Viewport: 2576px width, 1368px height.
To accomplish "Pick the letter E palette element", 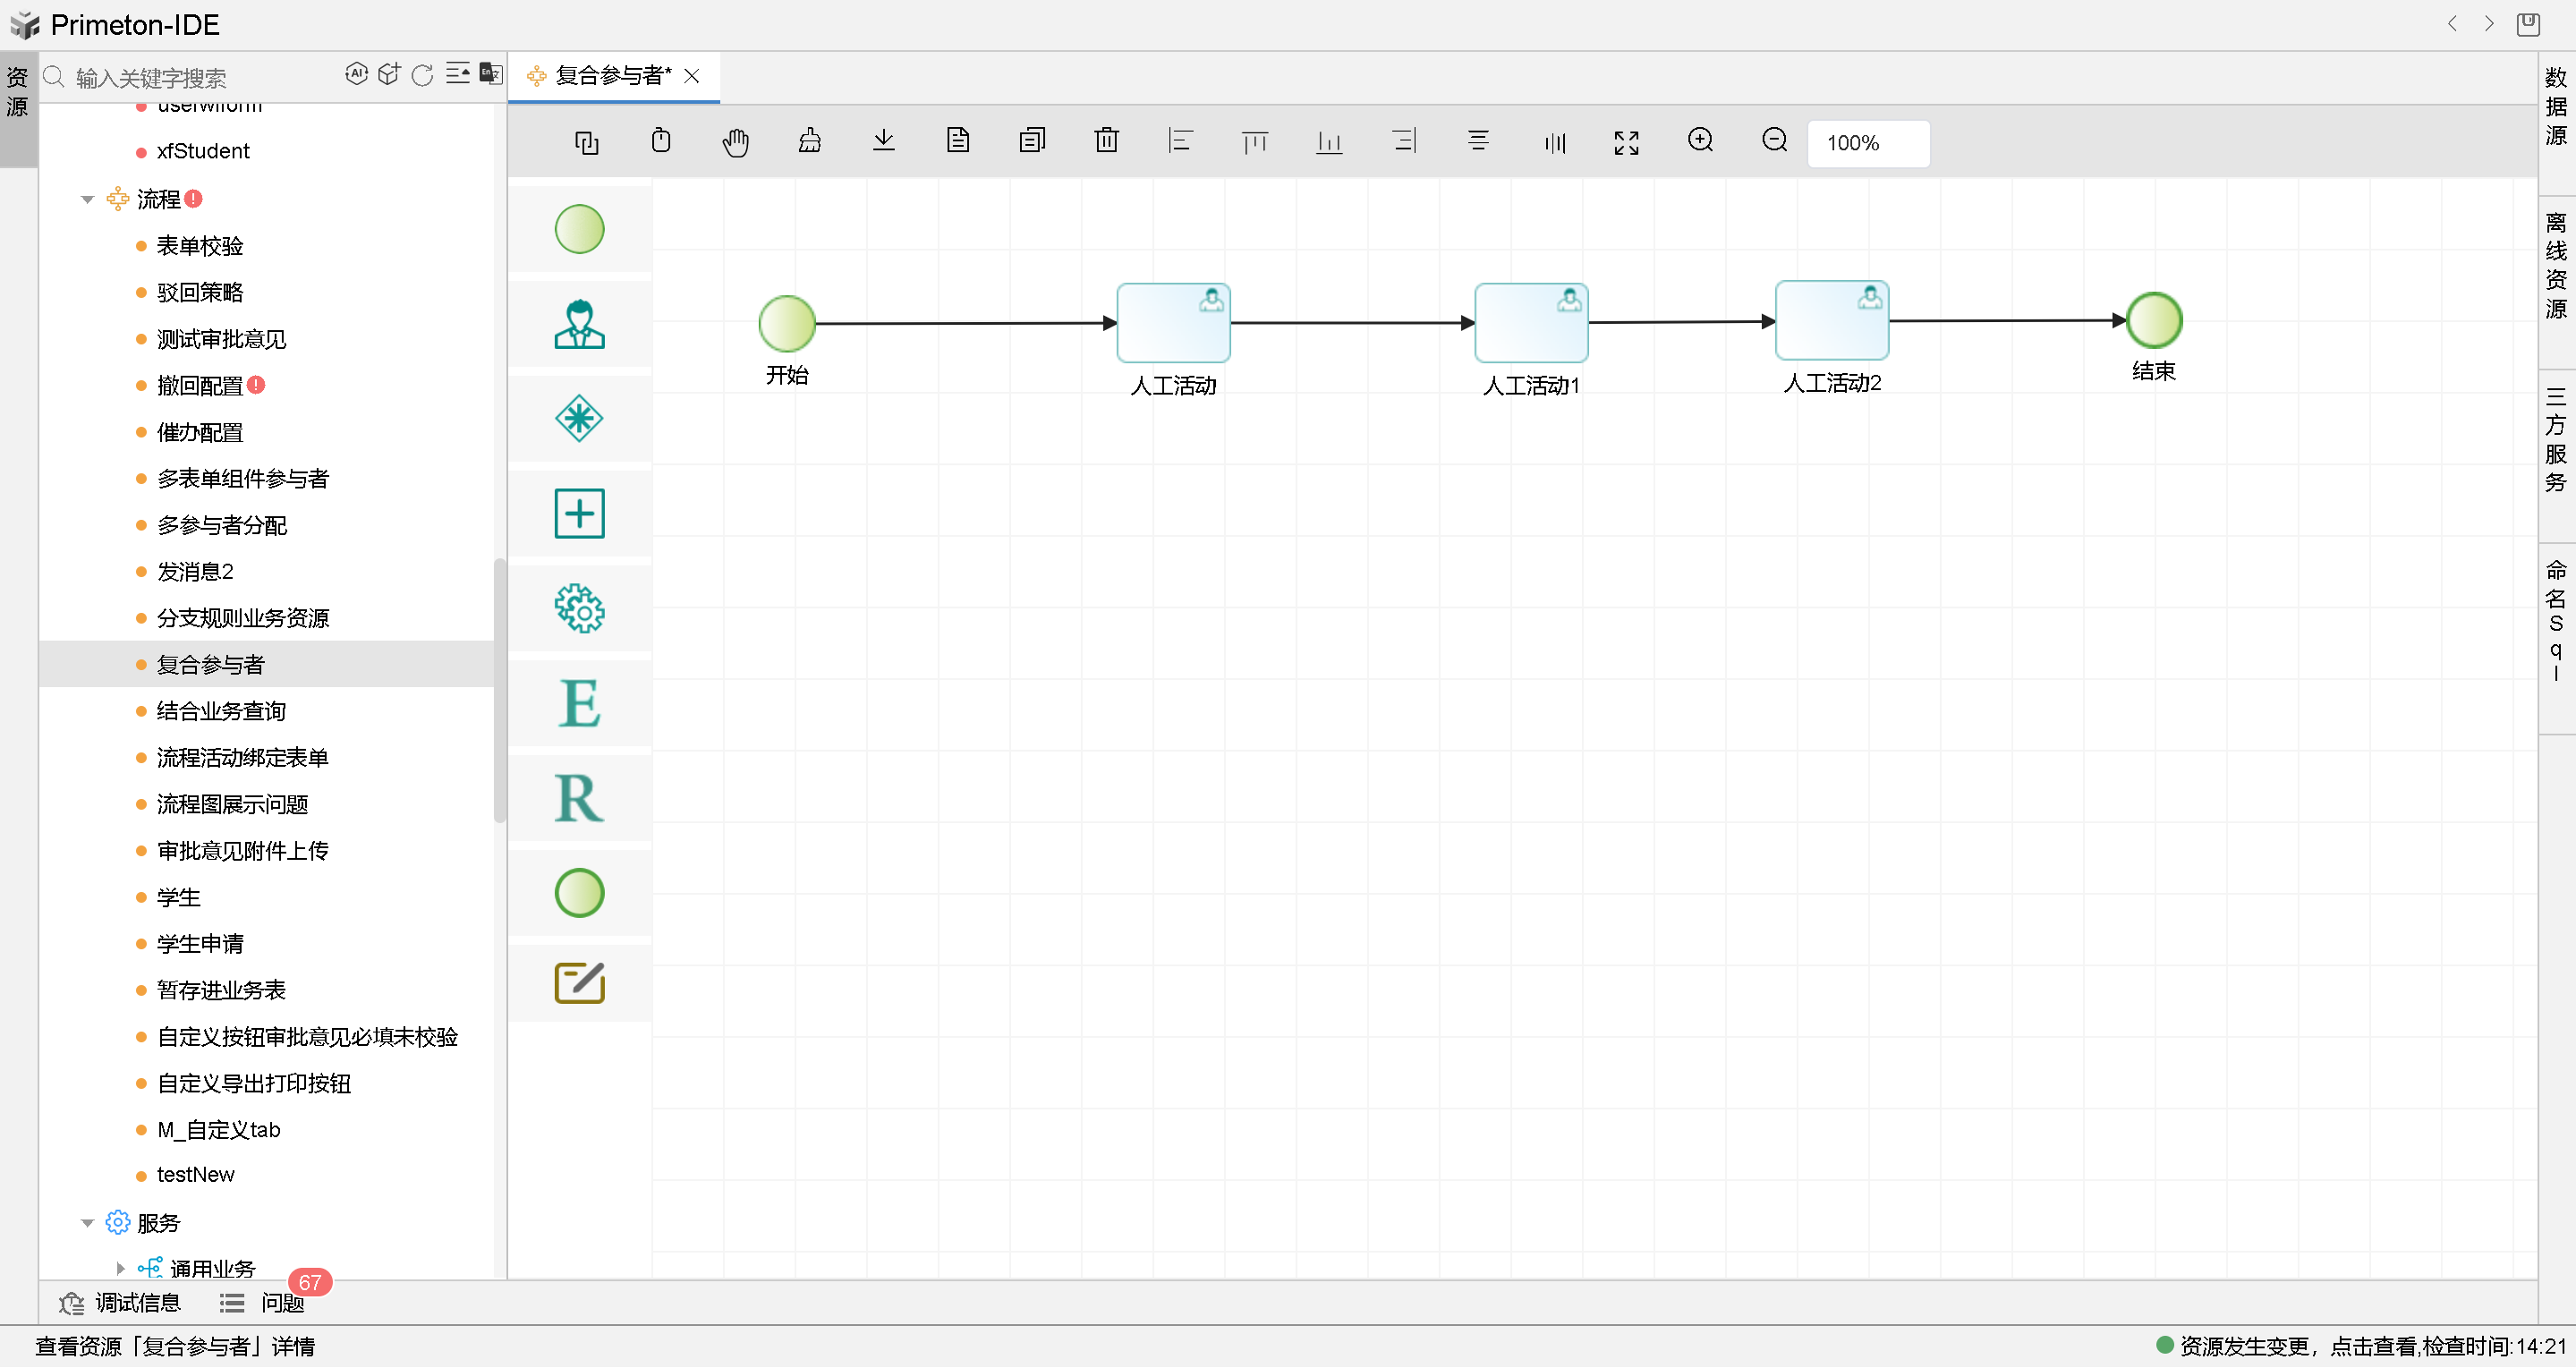I will [579, 703].
